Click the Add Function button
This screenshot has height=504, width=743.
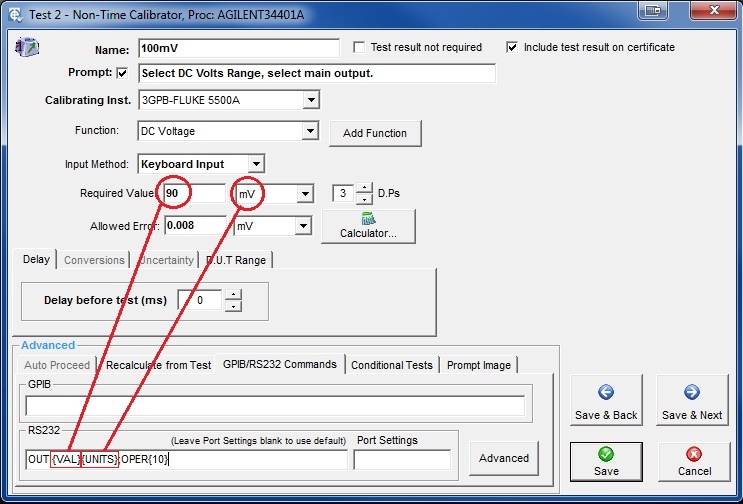point(375,133)
